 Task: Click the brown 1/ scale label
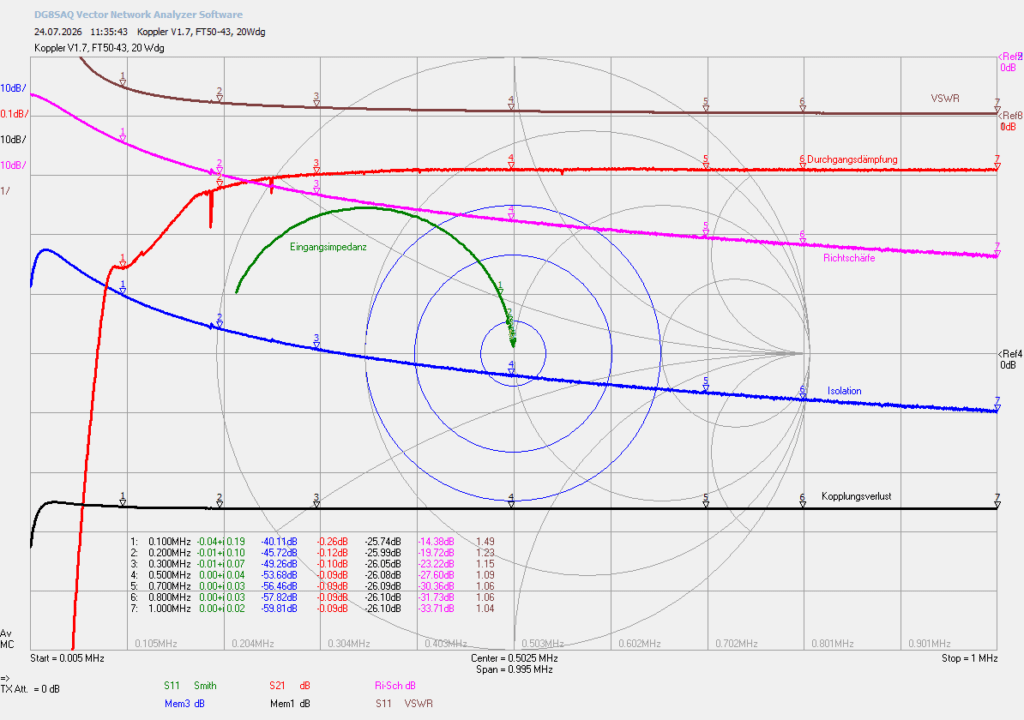[x=5, y=191]
